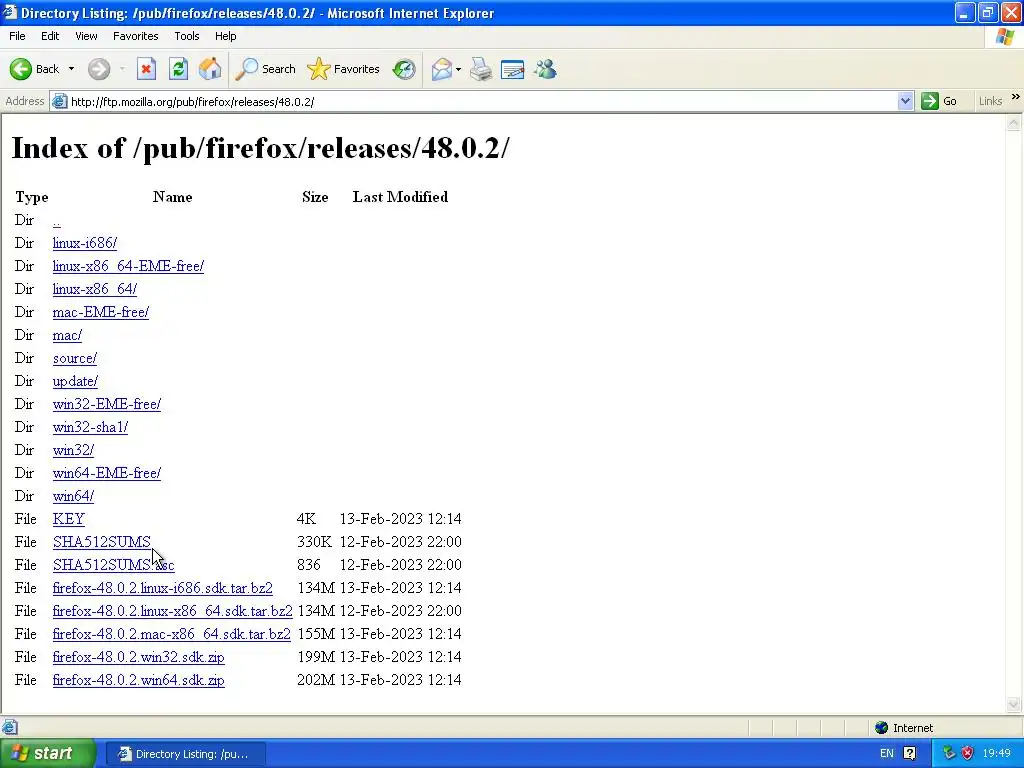Click the Edit page toolbar icon
Viewport: 1024px width, 768px height.
pyautogui.click(x=513, y=69)
